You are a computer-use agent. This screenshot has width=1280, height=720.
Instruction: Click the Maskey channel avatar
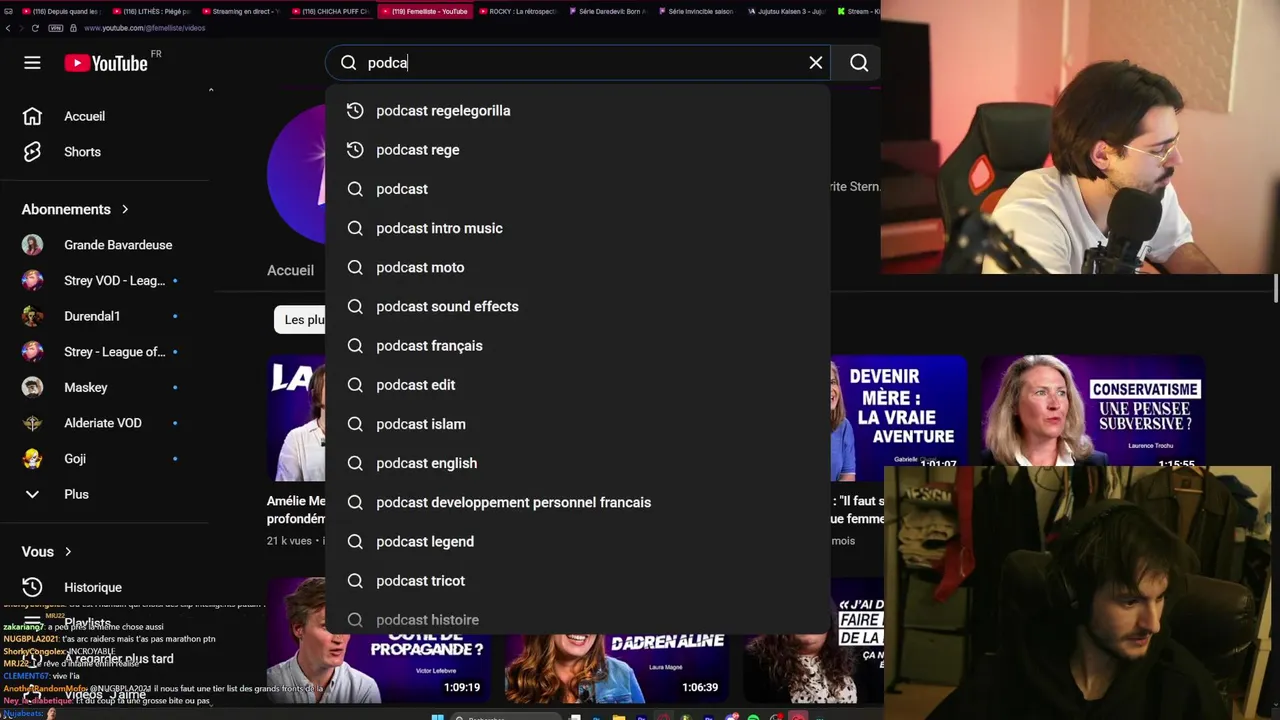coord(33,387)
